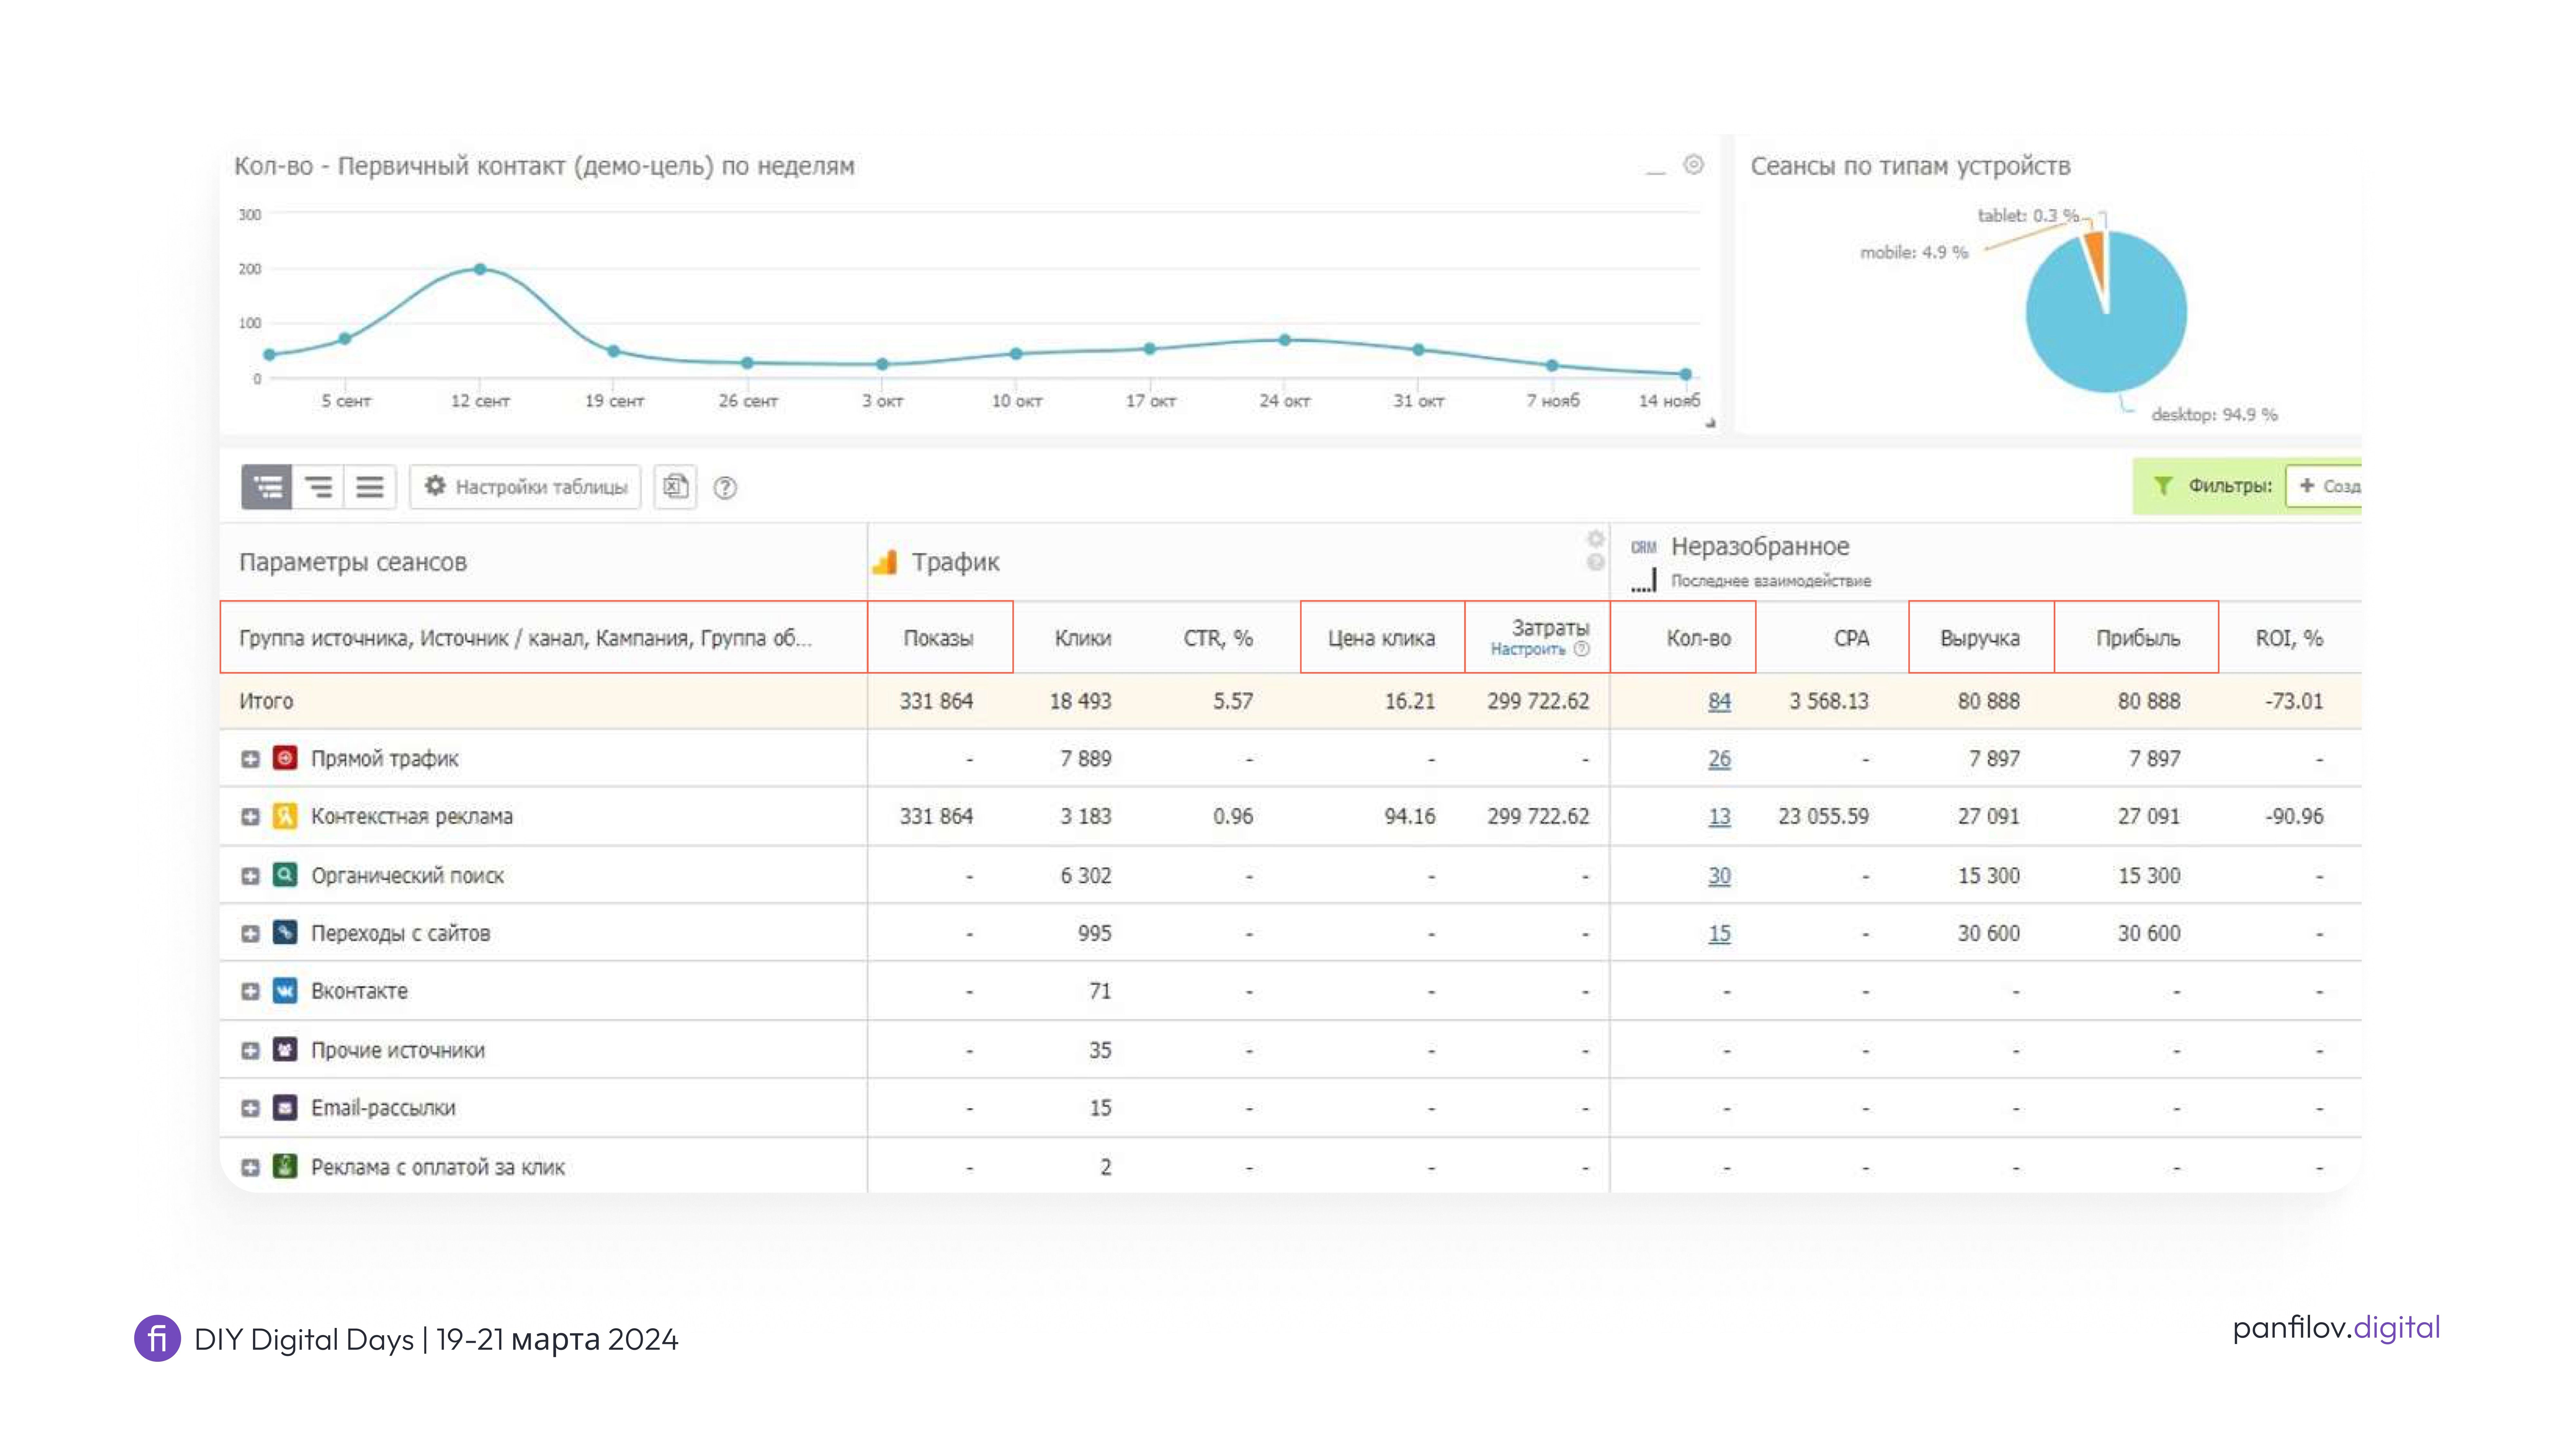This screenshot has width=2576, height=1449.
Task: Click the CRM Неразобранное icon
Action: click(x=1644, y=547)
